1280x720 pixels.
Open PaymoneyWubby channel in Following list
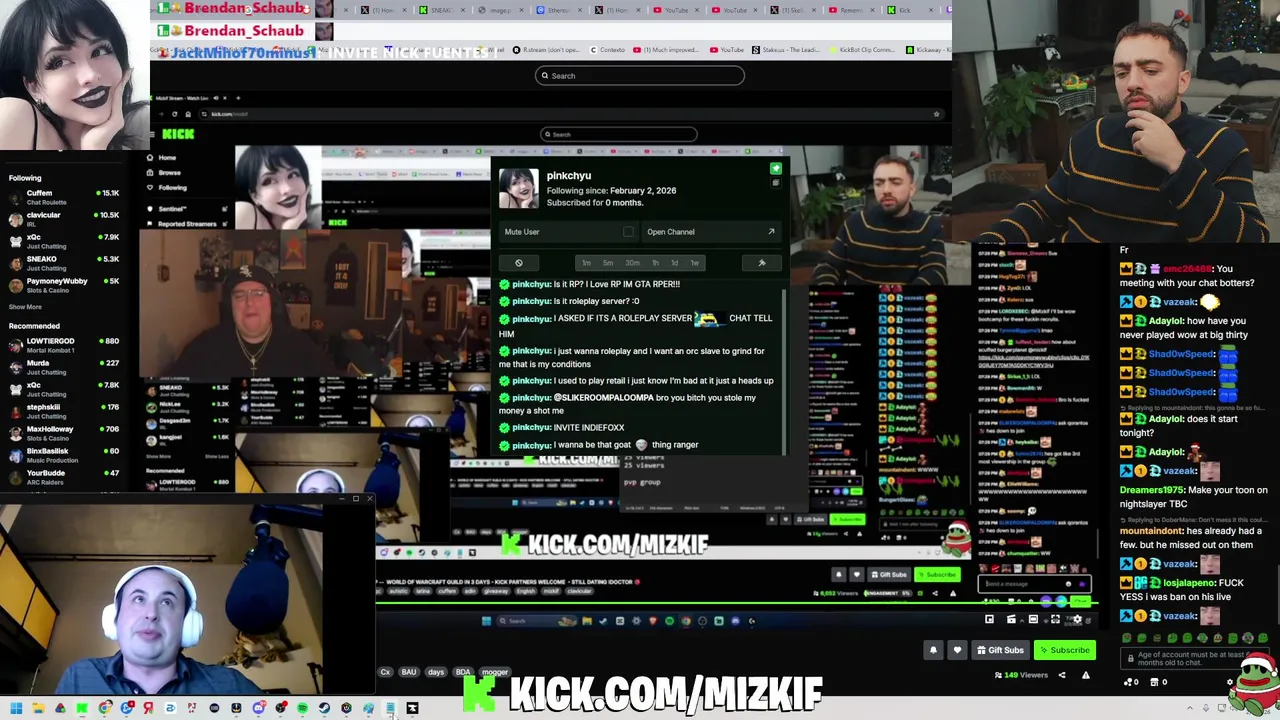[x=62, y=285]
